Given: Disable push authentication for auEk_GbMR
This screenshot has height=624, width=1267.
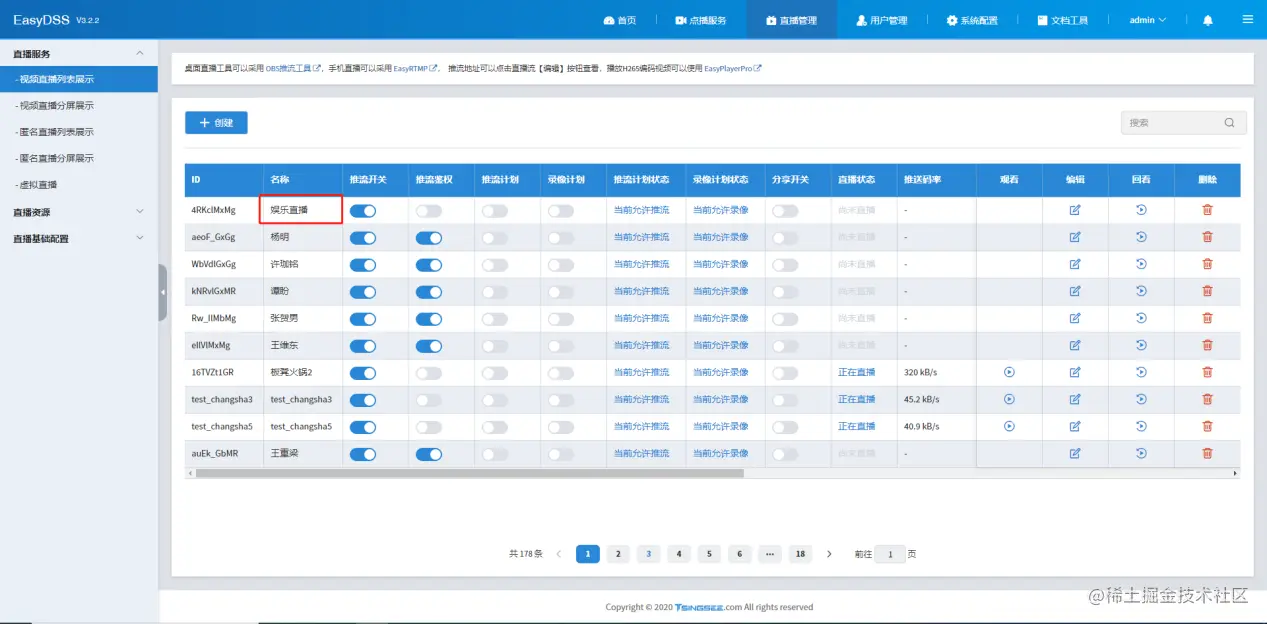Looking at the screenshot, I should tap(429, 454).
